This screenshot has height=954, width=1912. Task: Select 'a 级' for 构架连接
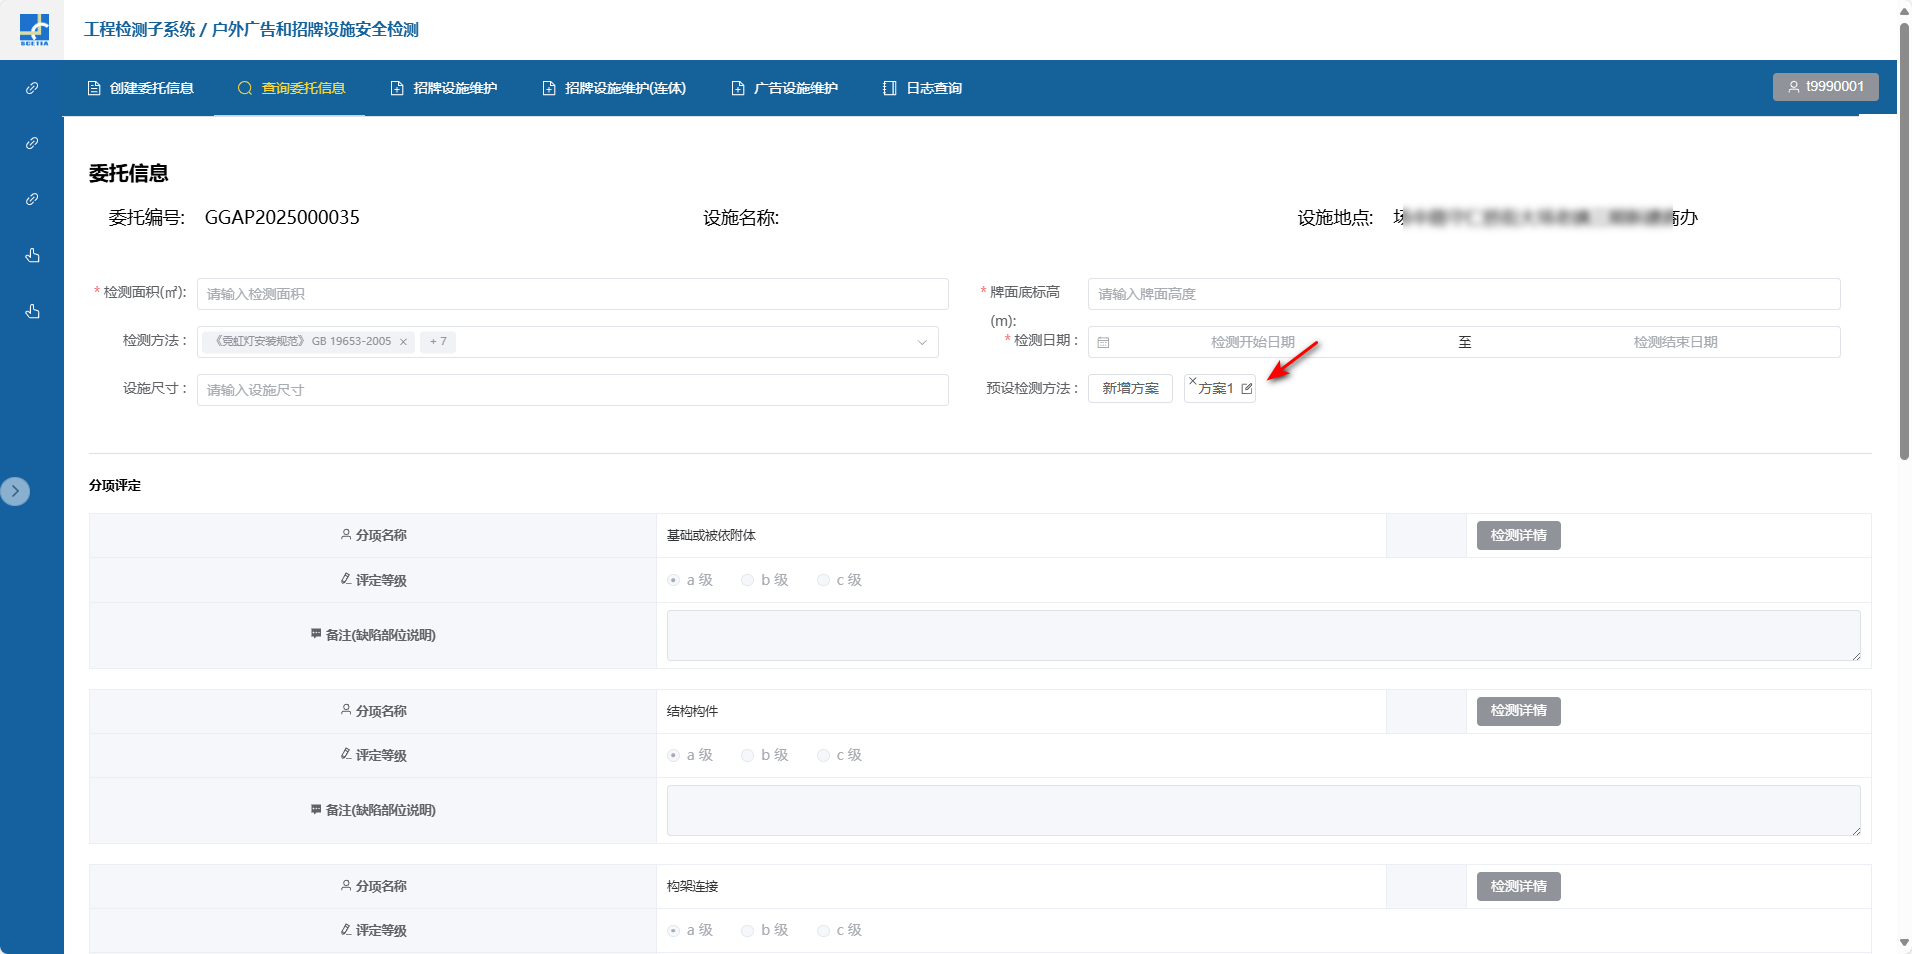673,930
